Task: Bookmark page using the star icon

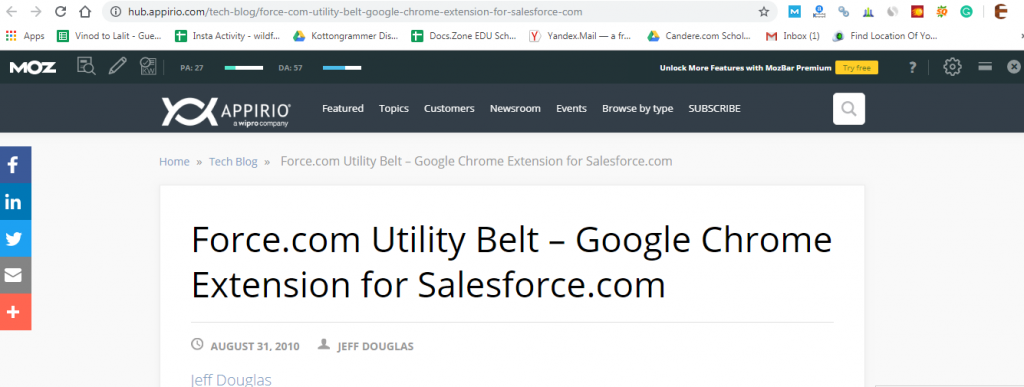Action: [763, 12]
